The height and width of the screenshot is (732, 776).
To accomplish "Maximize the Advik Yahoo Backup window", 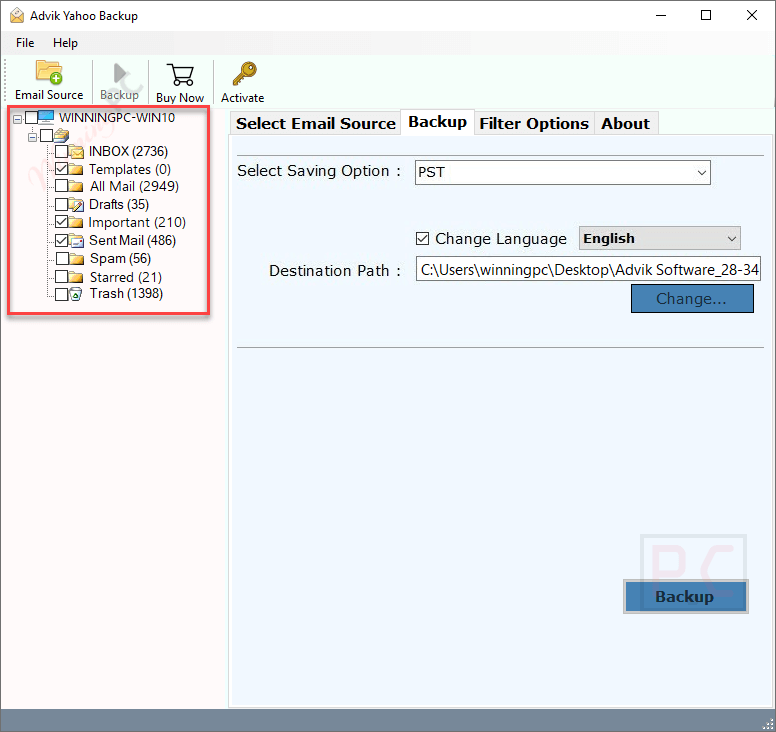I will pyautogui.click(x=706, y=16).
